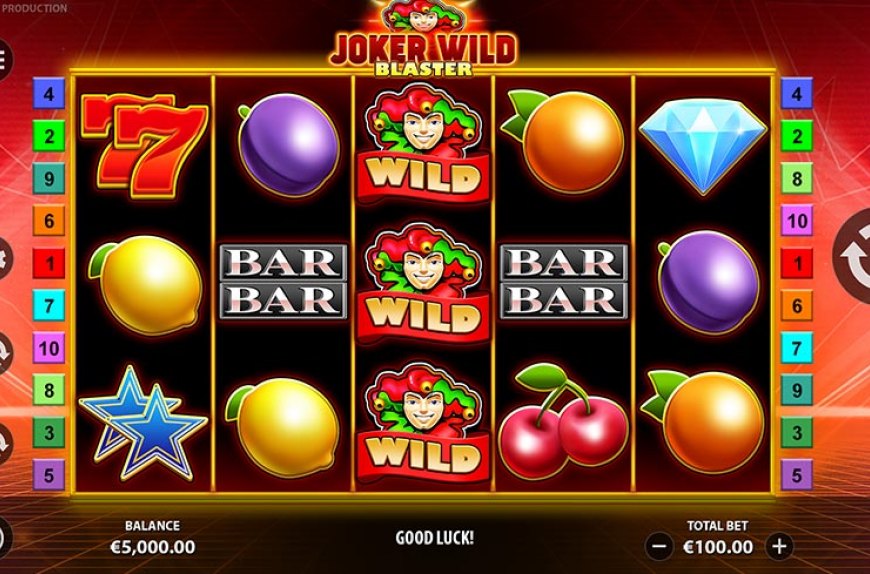Increase total bet with plus button
Screen dimensions: 870x574
click(779, 546)
